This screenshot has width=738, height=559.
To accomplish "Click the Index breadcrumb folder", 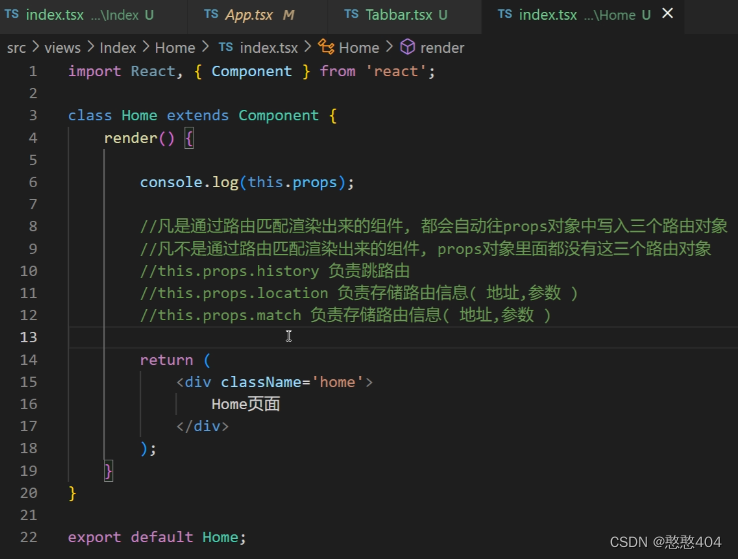I will pos(118,48).
